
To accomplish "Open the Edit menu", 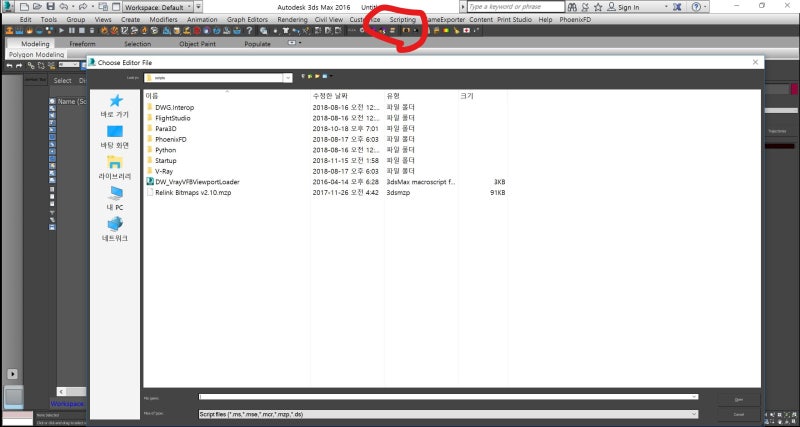I will pos(26,19).
